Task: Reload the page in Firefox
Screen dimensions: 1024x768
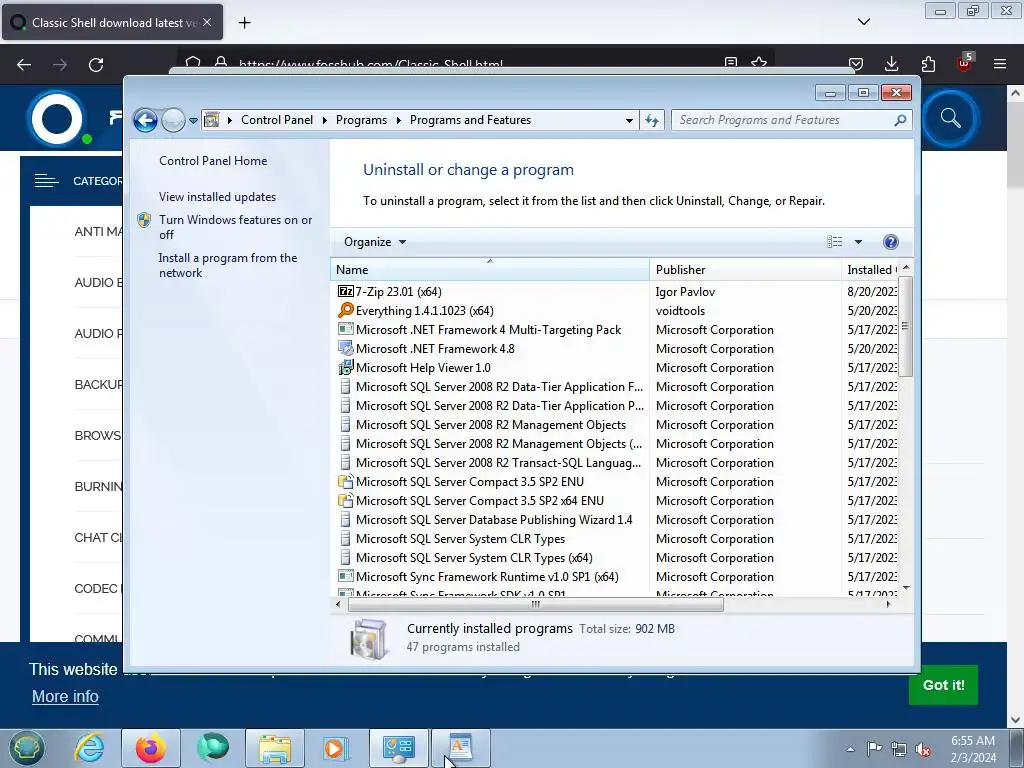Action: point(96,65)
